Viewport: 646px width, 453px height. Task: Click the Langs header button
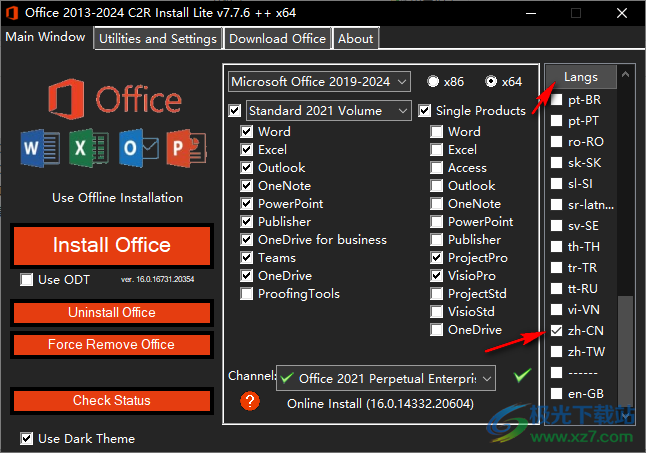[581, 77]
